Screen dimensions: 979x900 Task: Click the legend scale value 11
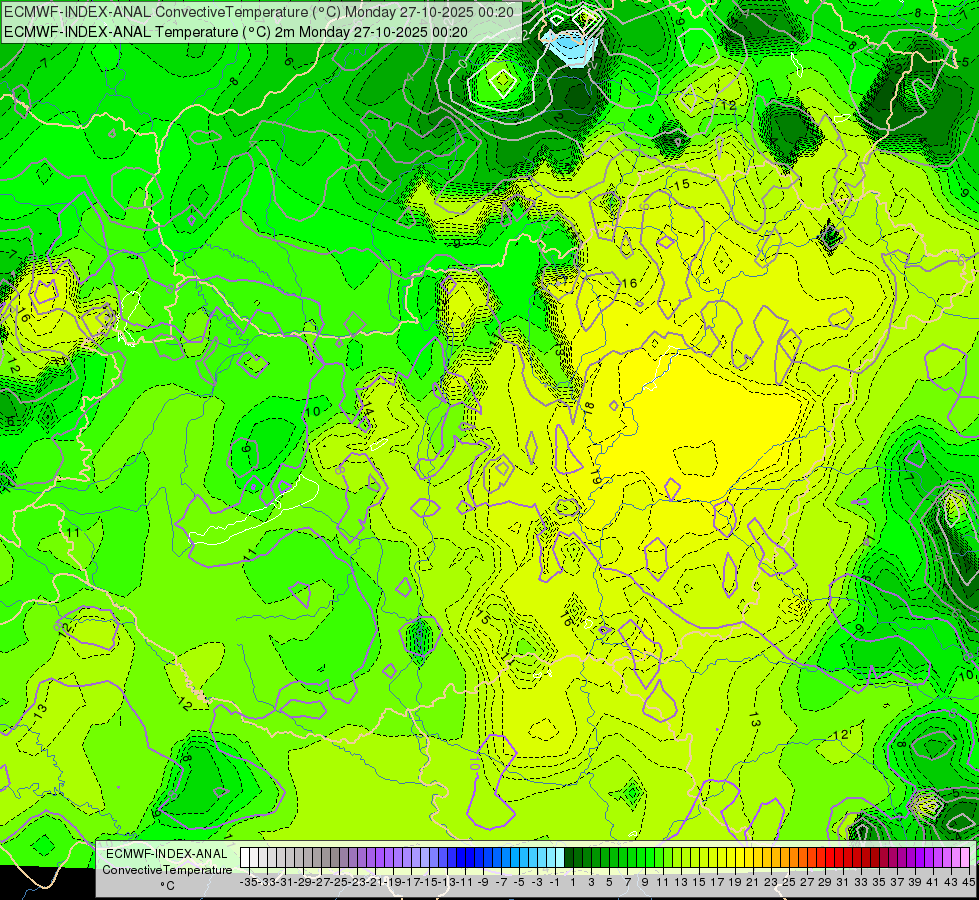click(662, 882)
